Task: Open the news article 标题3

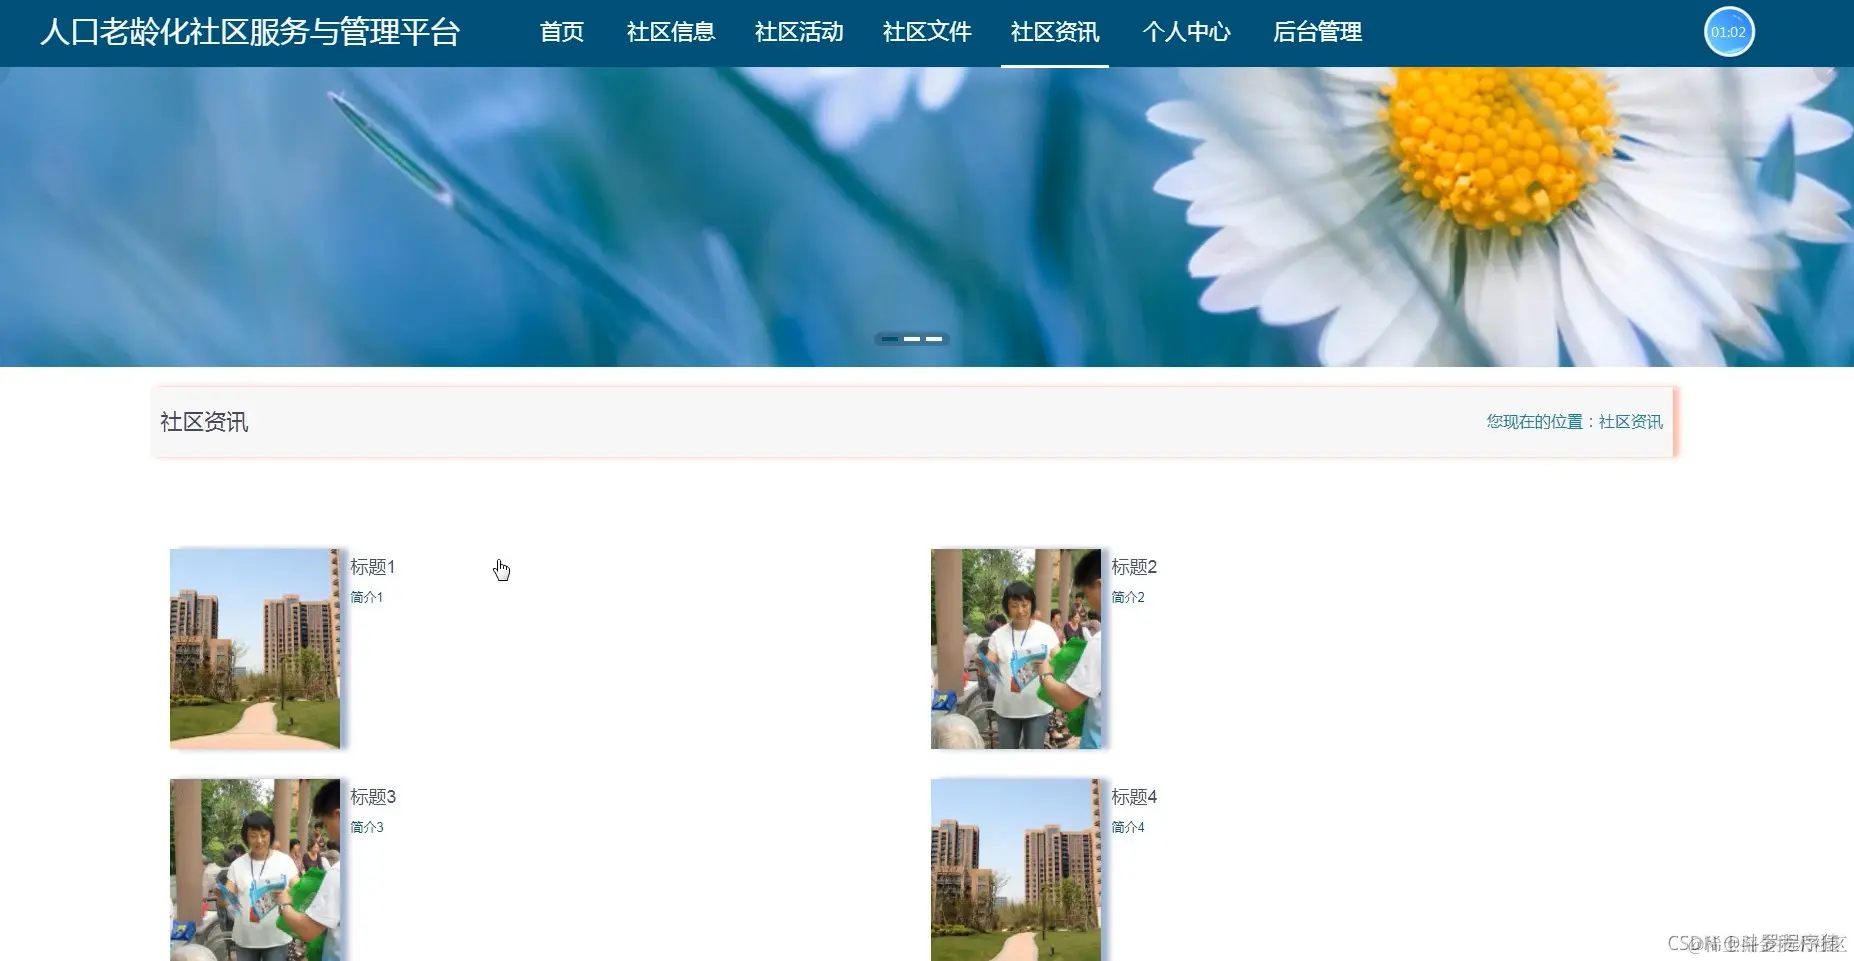Action: [x=372, y=797]
